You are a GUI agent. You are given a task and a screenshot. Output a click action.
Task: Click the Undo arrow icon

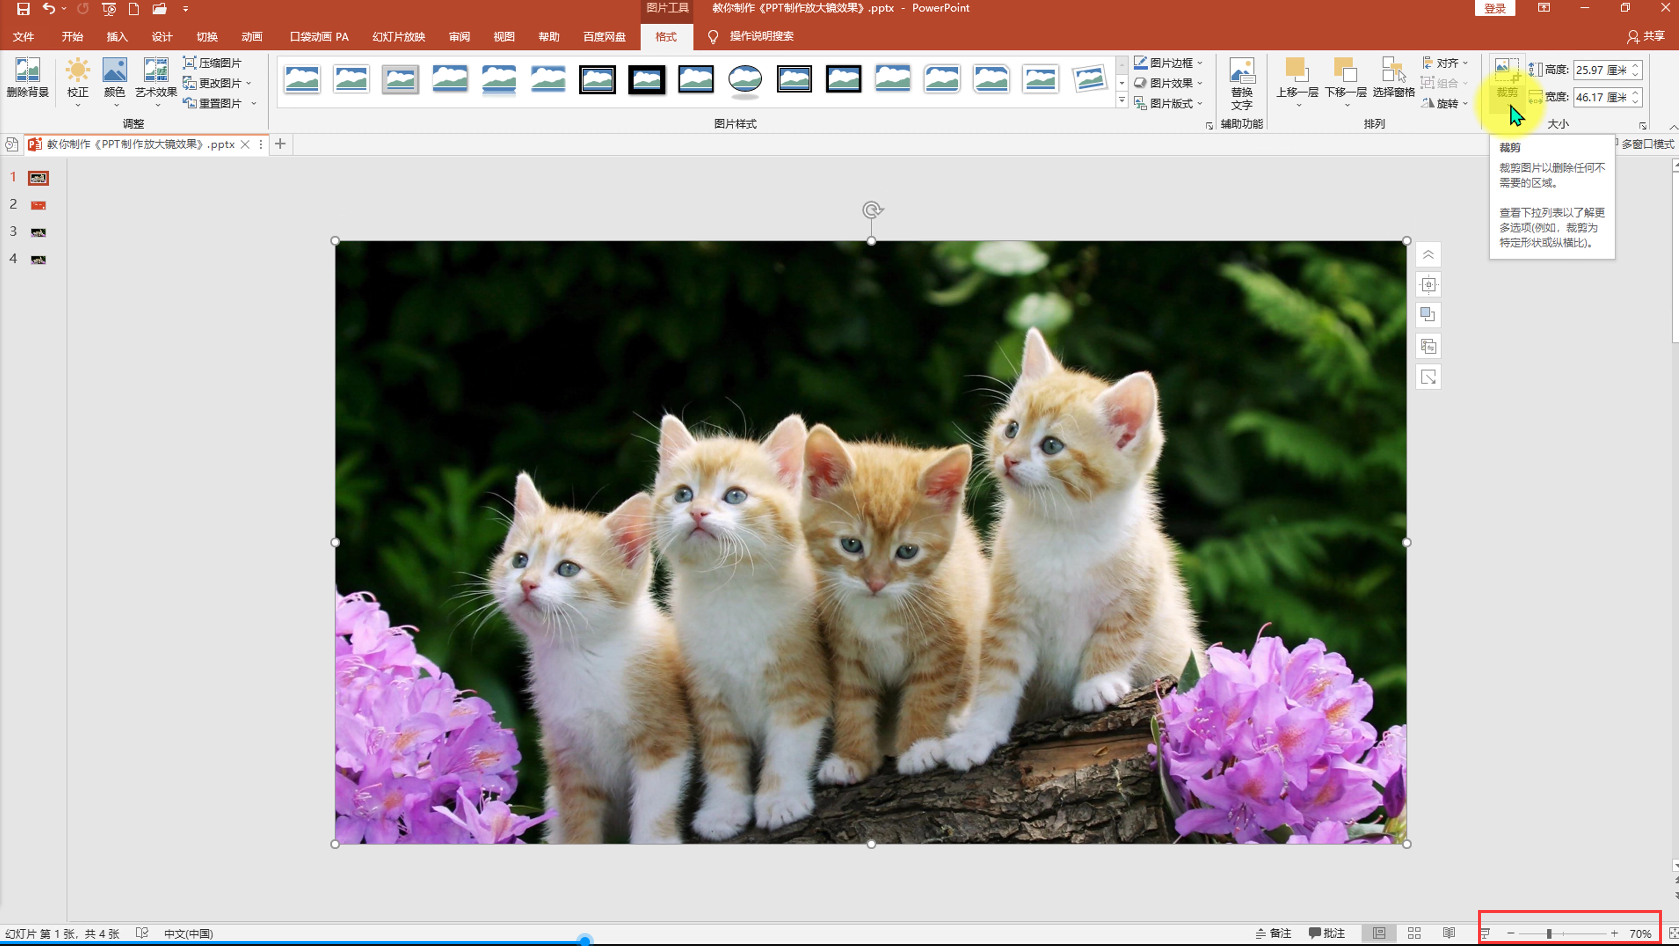point(48,9)
